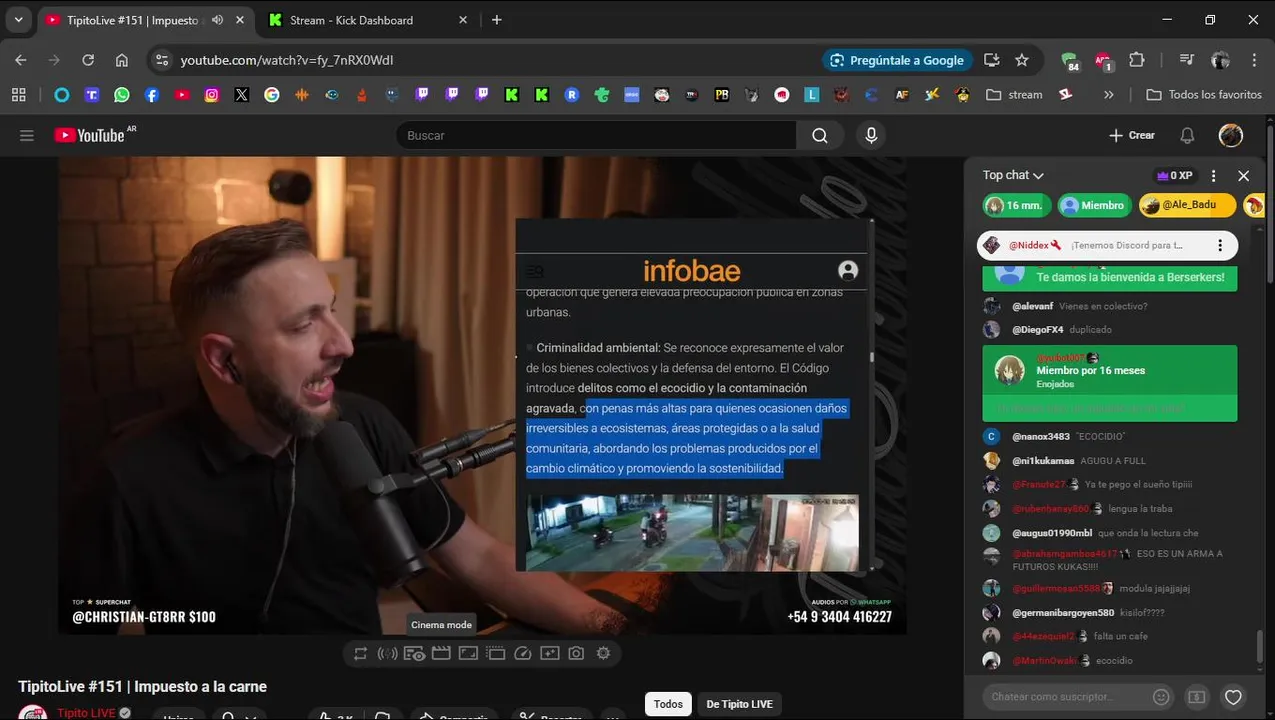The width and height of the screenshot is (1275, 720).
Task: Open the apps grid shortcut
Action: pyautogui.click(x=18, y=95)
